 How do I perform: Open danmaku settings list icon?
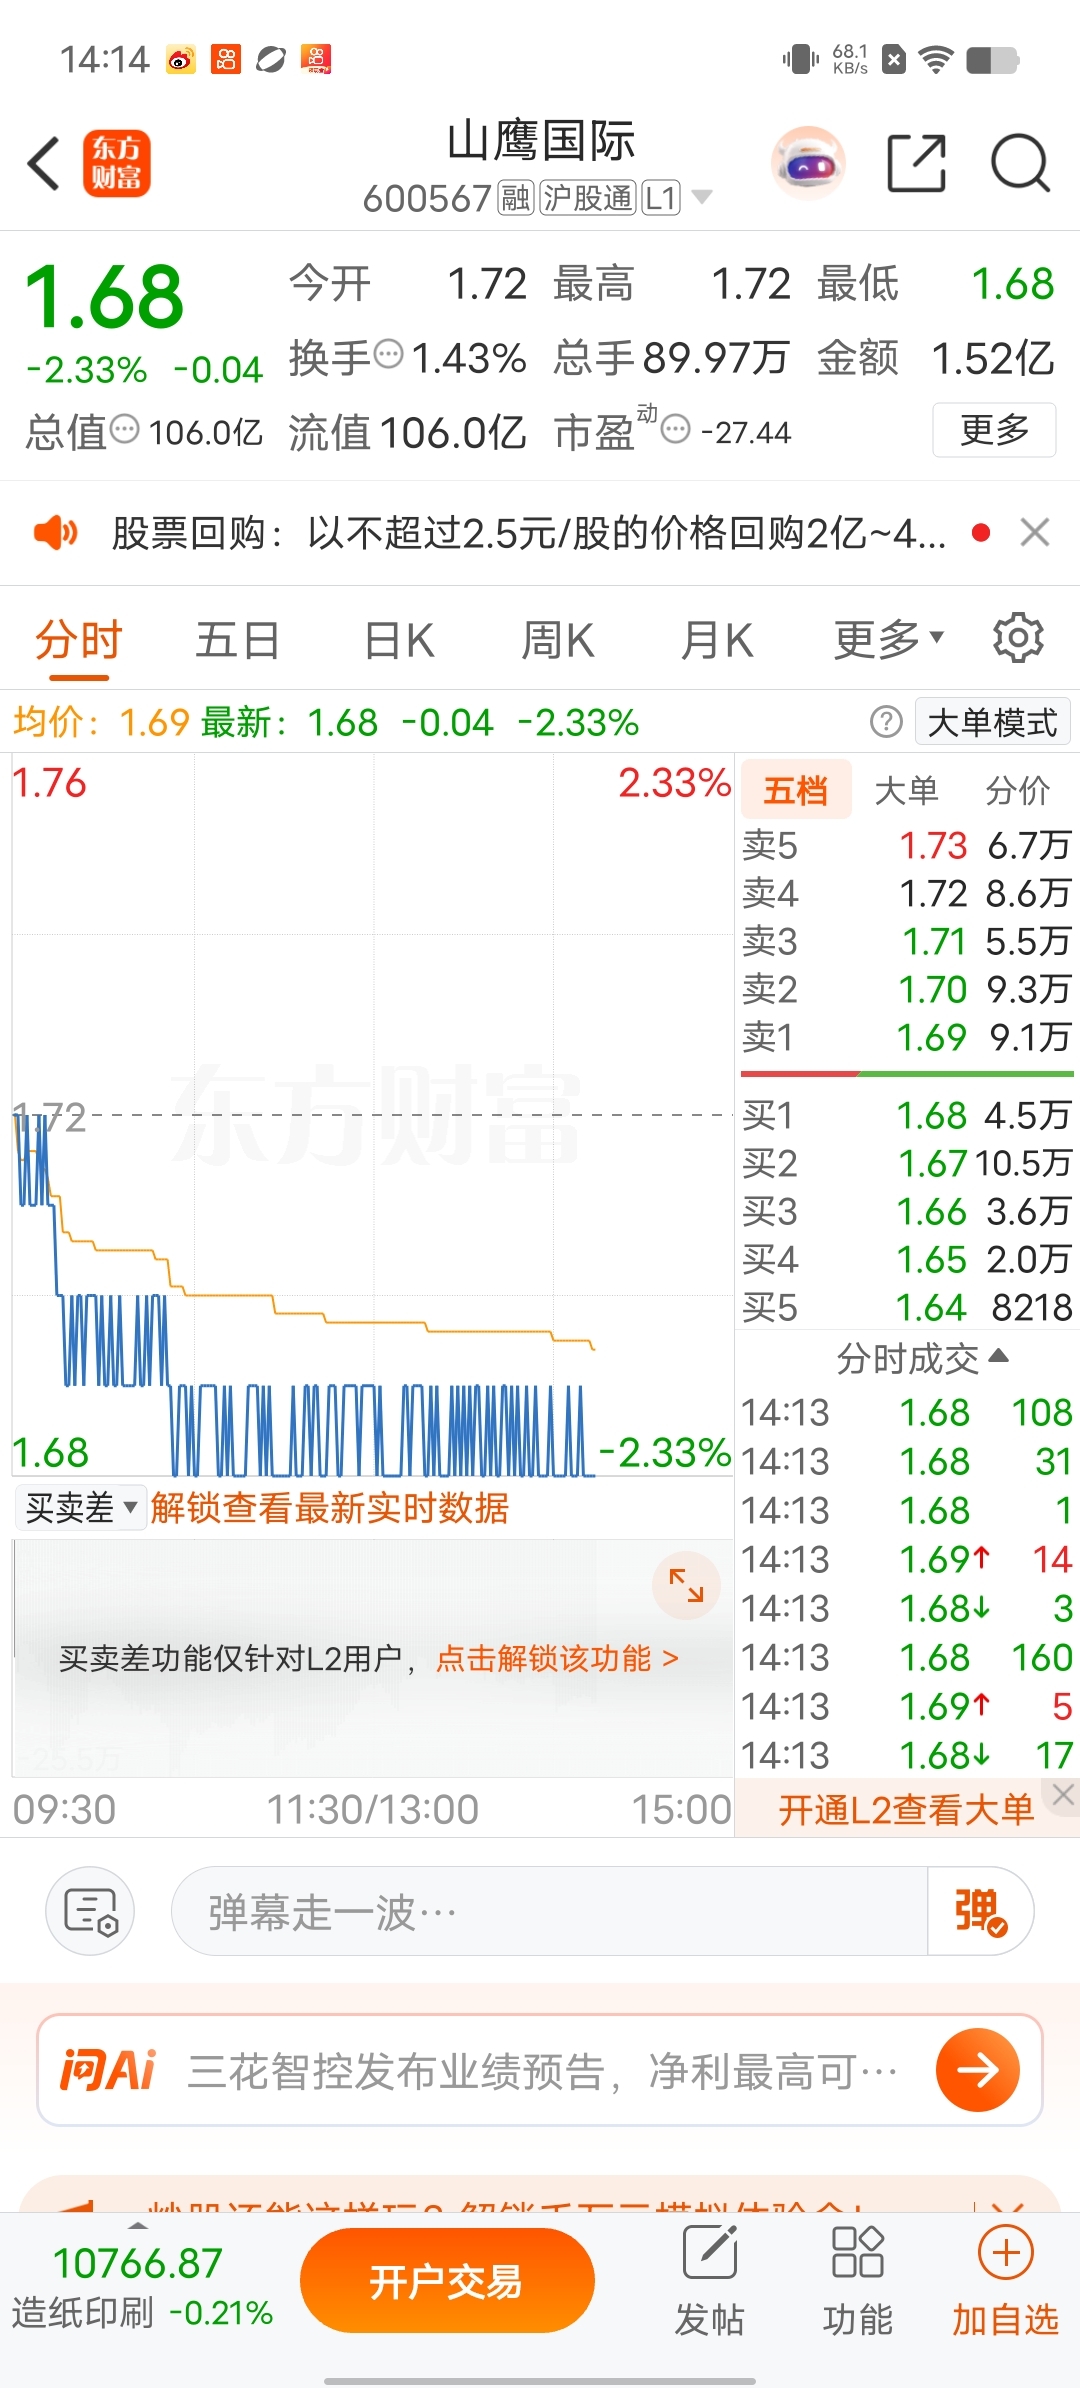90,1911
